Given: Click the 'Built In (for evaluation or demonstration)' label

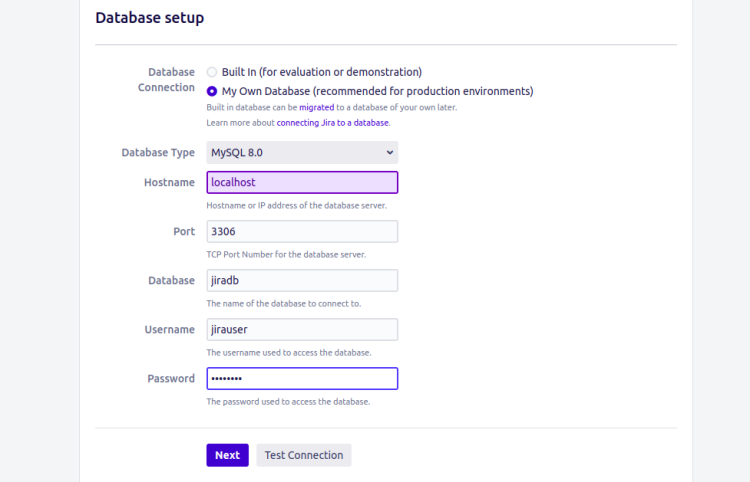Looking at the screenshot, I should tap(322, 72).
